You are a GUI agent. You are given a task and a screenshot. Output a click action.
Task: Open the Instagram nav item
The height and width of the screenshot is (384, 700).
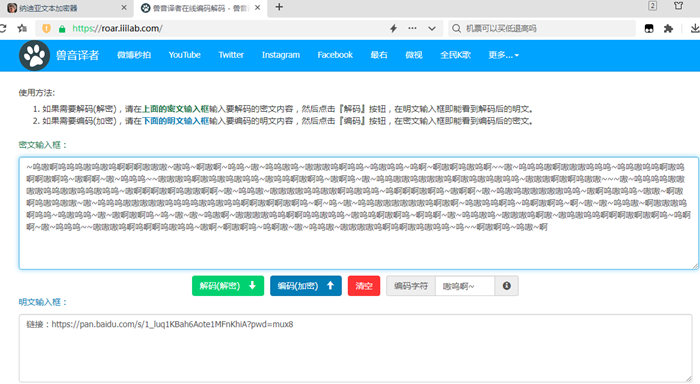(x=281, y=55)
